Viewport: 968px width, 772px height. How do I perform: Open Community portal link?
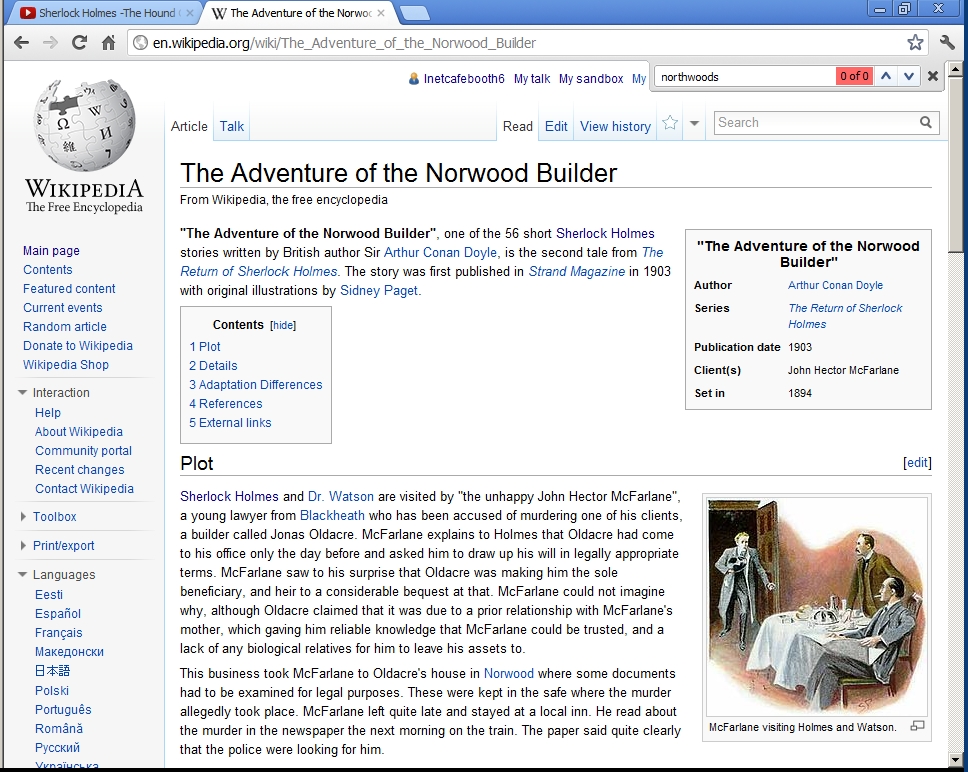[83, 450]
